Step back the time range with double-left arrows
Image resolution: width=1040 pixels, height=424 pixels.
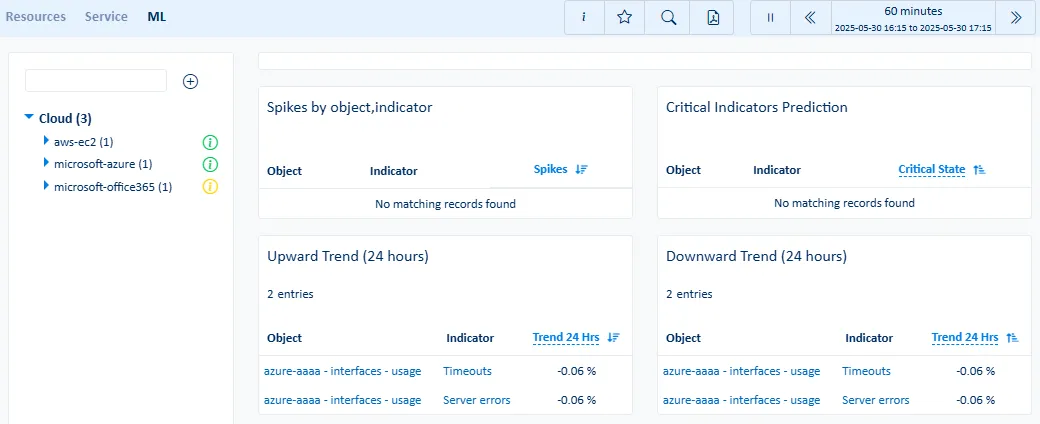[810, 18]
